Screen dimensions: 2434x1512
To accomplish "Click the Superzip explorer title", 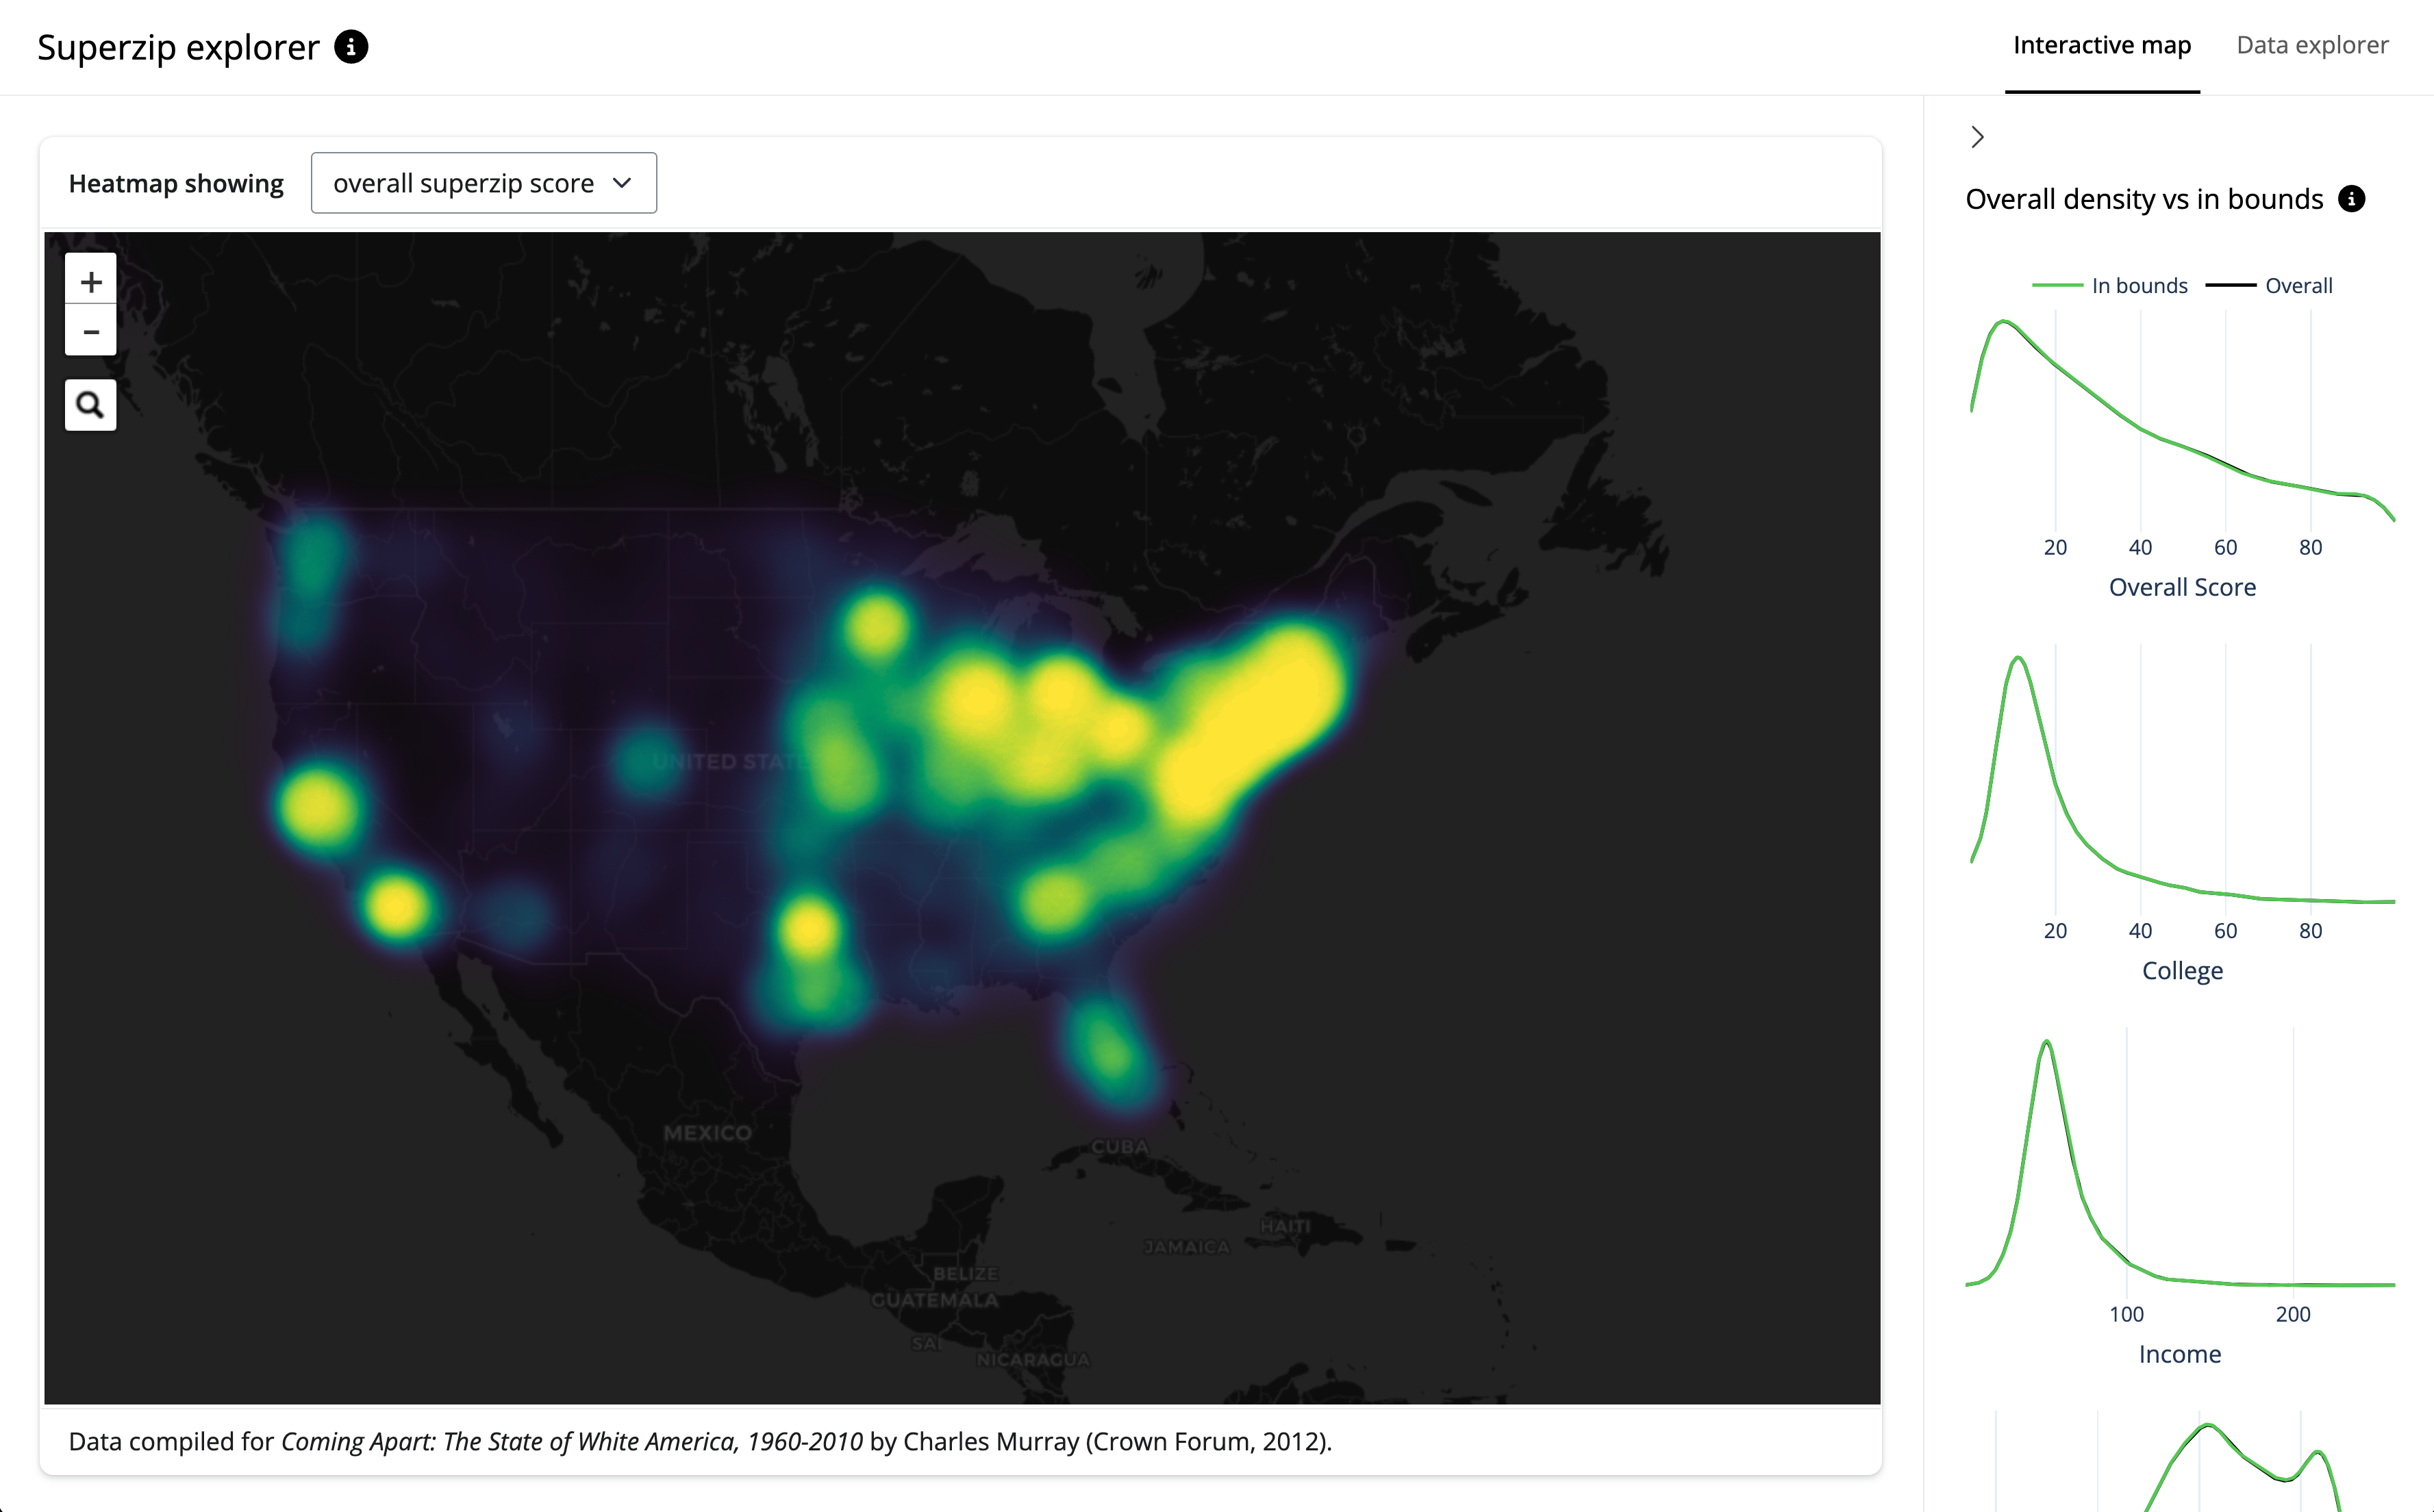I will (x=178, y=47).
